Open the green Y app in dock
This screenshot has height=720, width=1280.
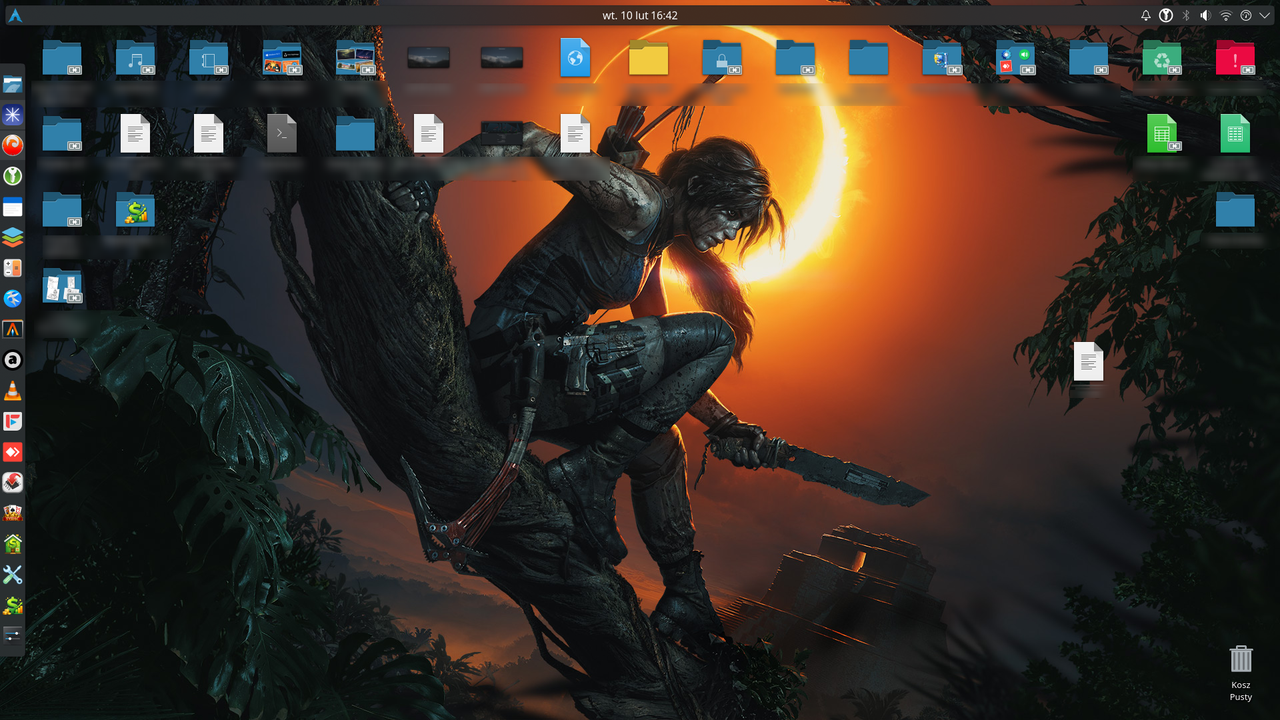coord(13,177)
